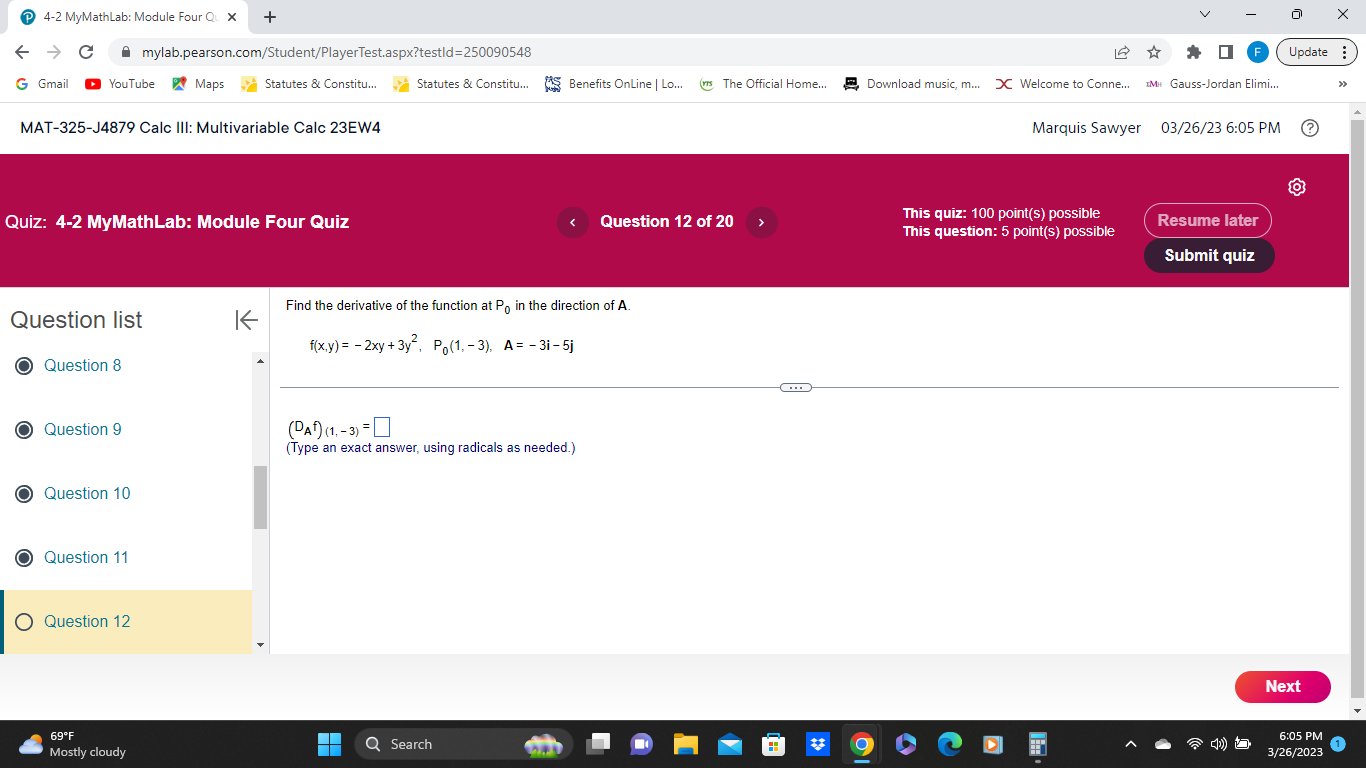
Task: Select the Question 12 radio button
Action: click(x=24, y=621)
